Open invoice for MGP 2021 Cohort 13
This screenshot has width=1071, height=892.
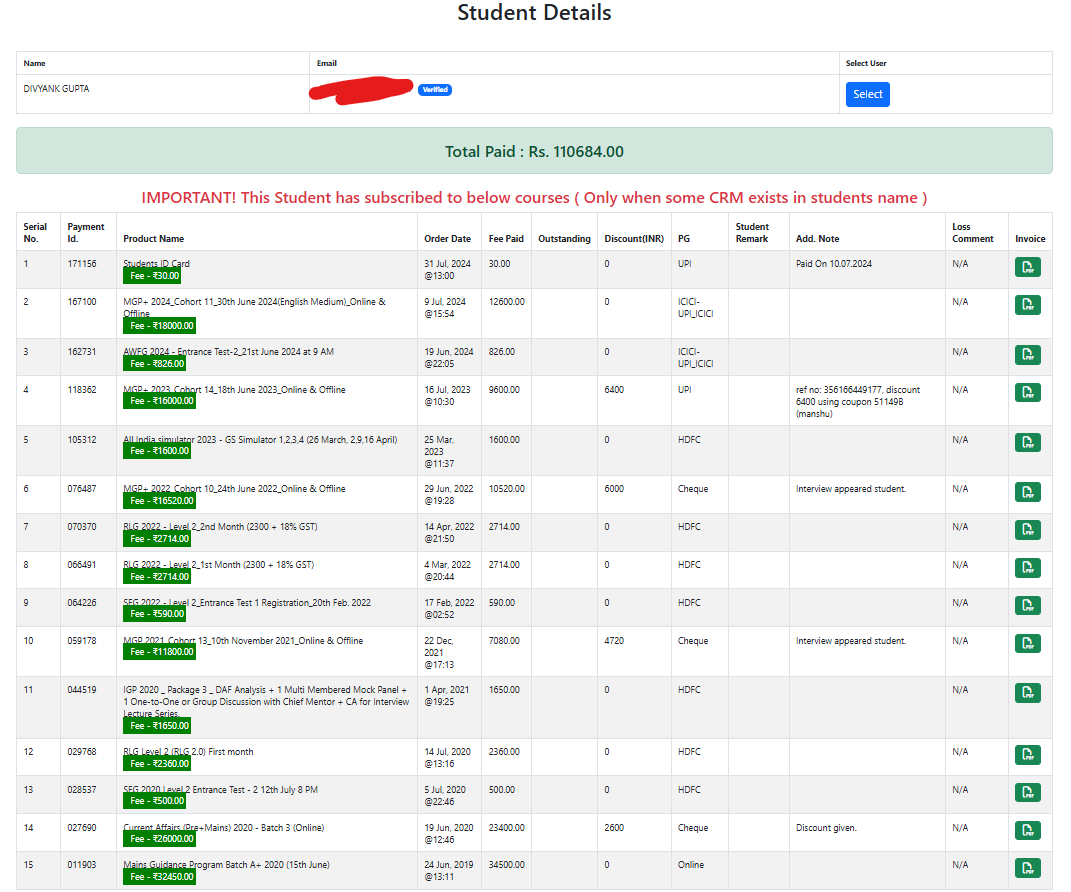coord(1027,644)
